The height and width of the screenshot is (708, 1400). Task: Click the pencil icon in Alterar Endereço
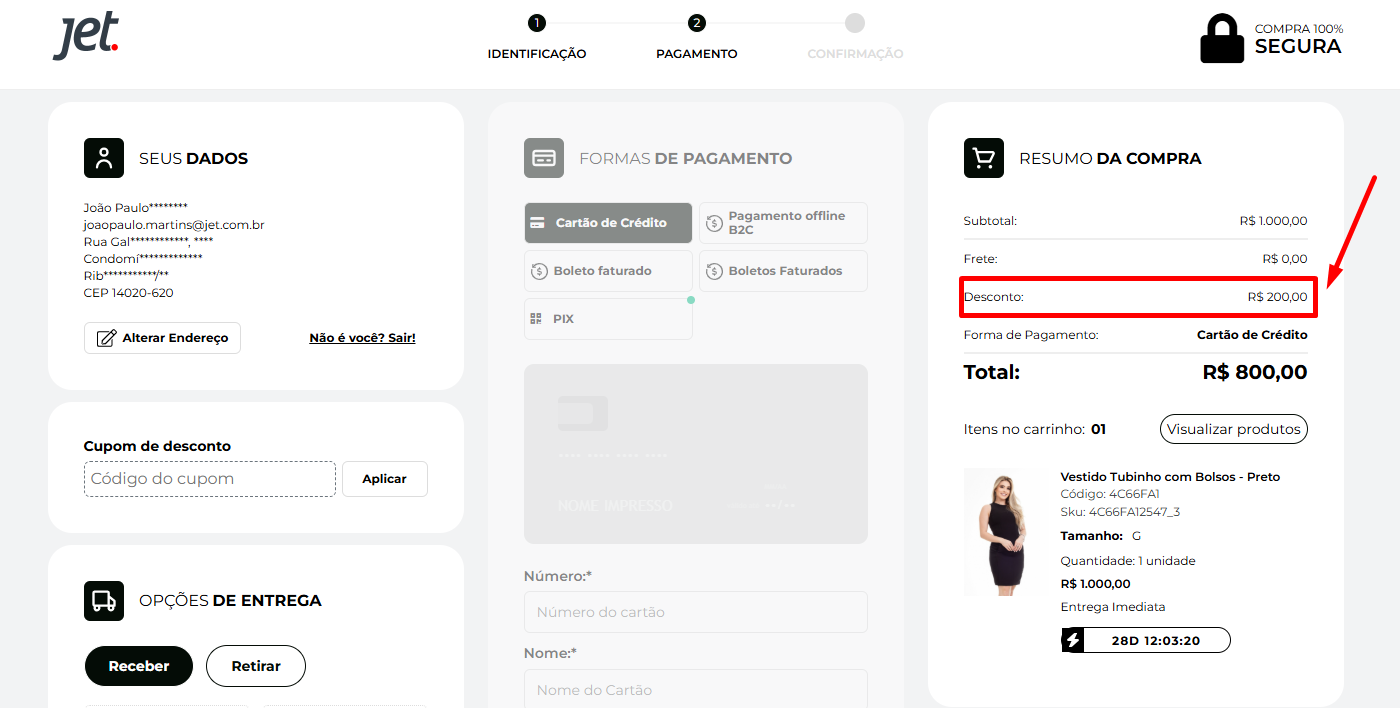(106, 338)
